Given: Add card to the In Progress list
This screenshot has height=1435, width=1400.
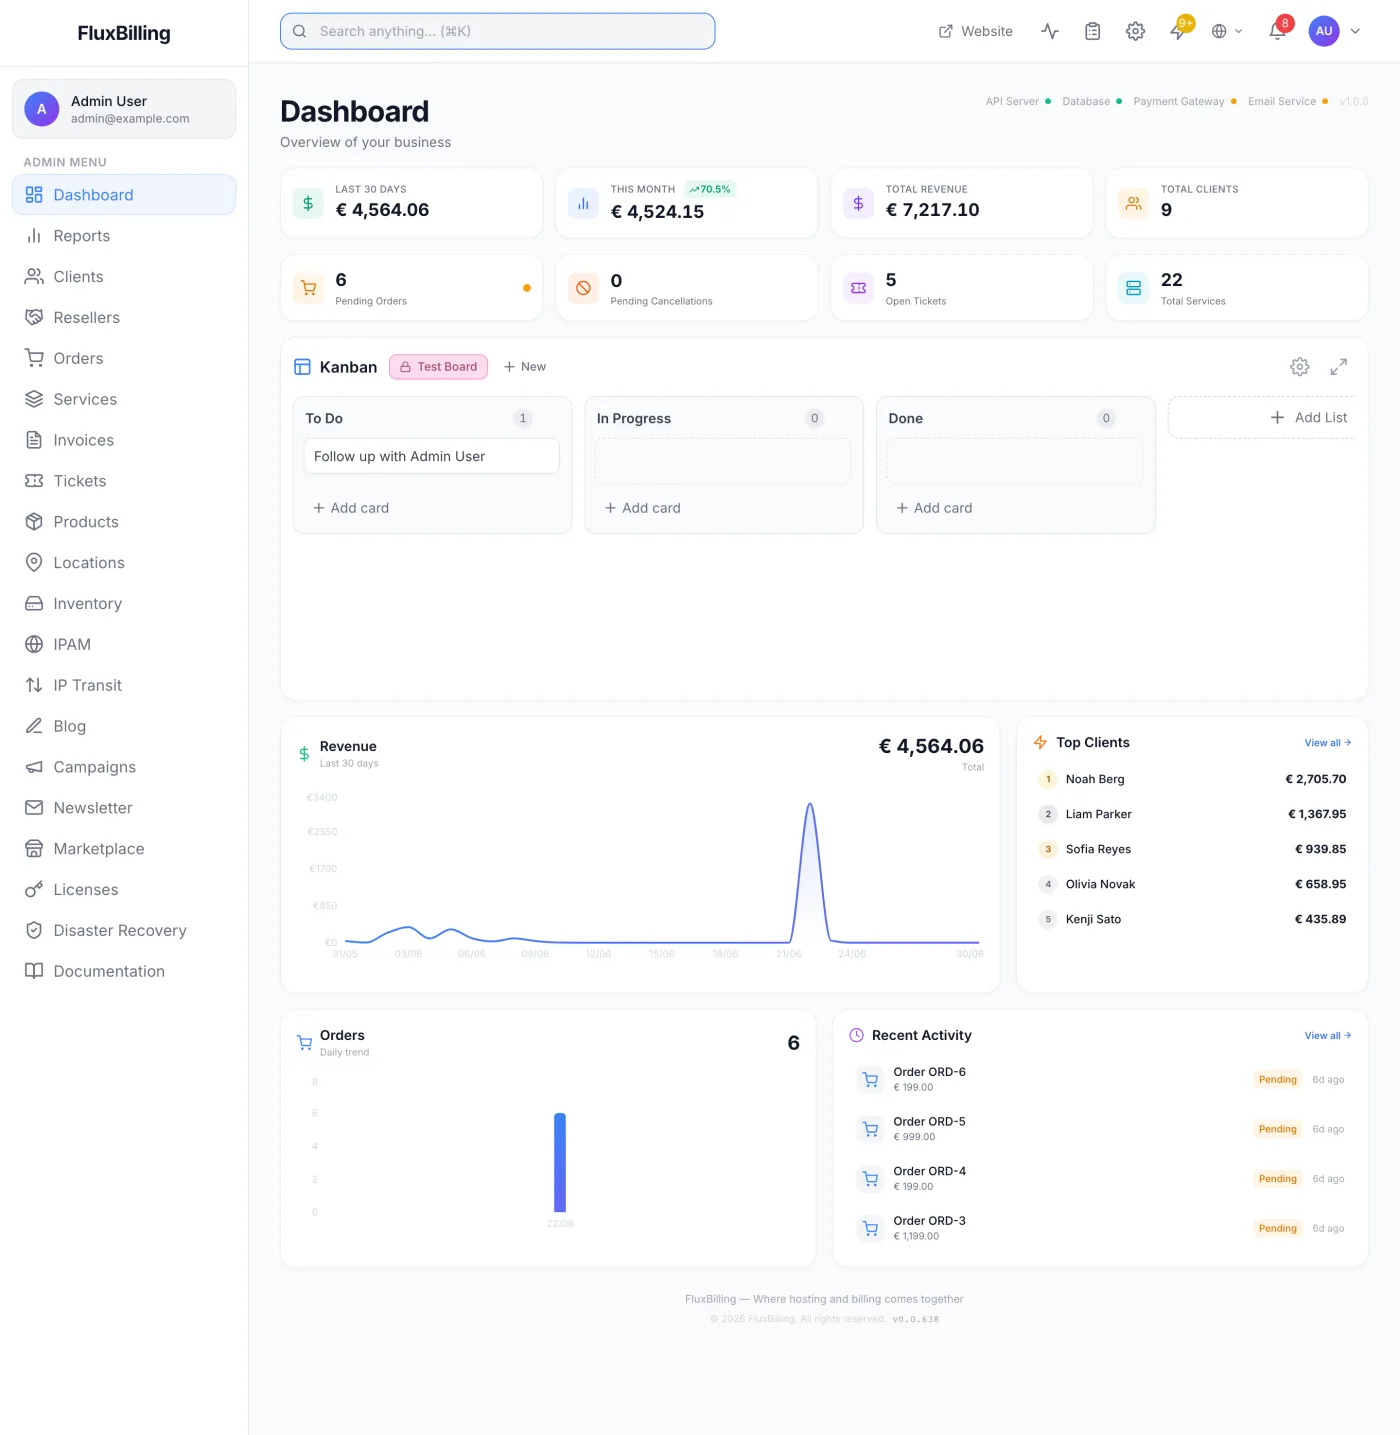Looking at the screenshot, I should [x=642, y=508].
